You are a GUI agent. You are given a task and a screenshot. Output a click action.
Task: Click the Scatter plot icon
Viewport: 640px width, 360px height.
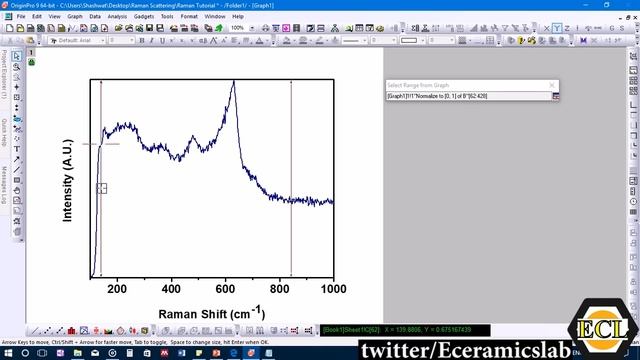pyautogui.click(x=48, y=331)
